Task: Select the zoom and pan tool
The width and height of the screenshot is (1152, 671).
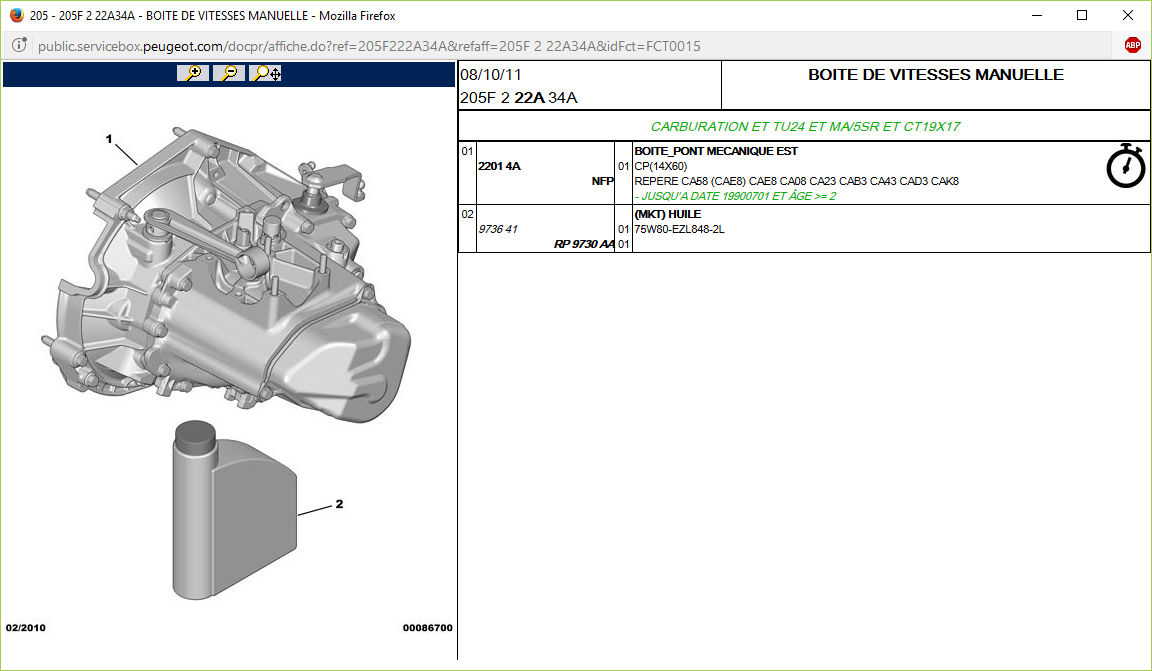Action: [x=266, y=73]
